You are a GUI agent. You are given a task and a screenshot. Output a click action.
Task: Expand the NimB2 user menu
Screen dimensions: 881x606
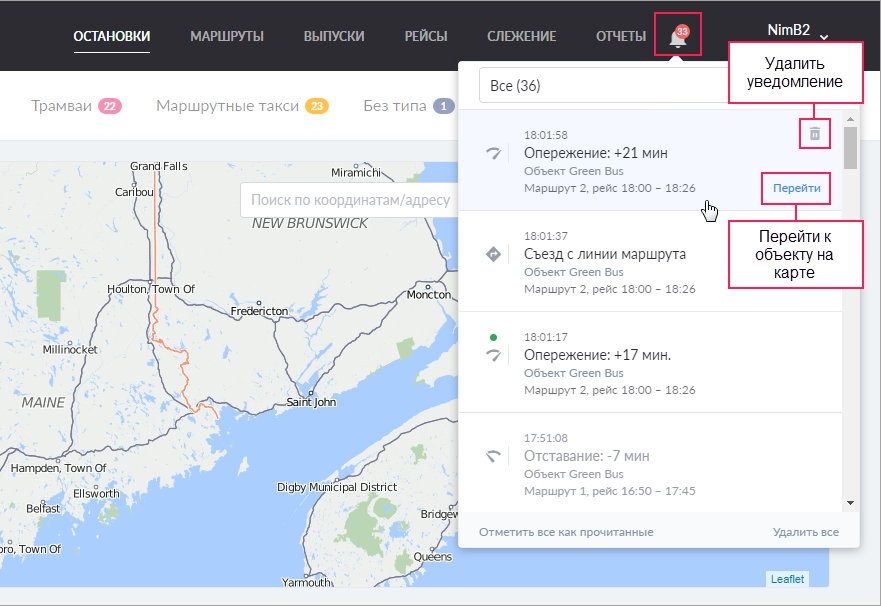(798, 30)
